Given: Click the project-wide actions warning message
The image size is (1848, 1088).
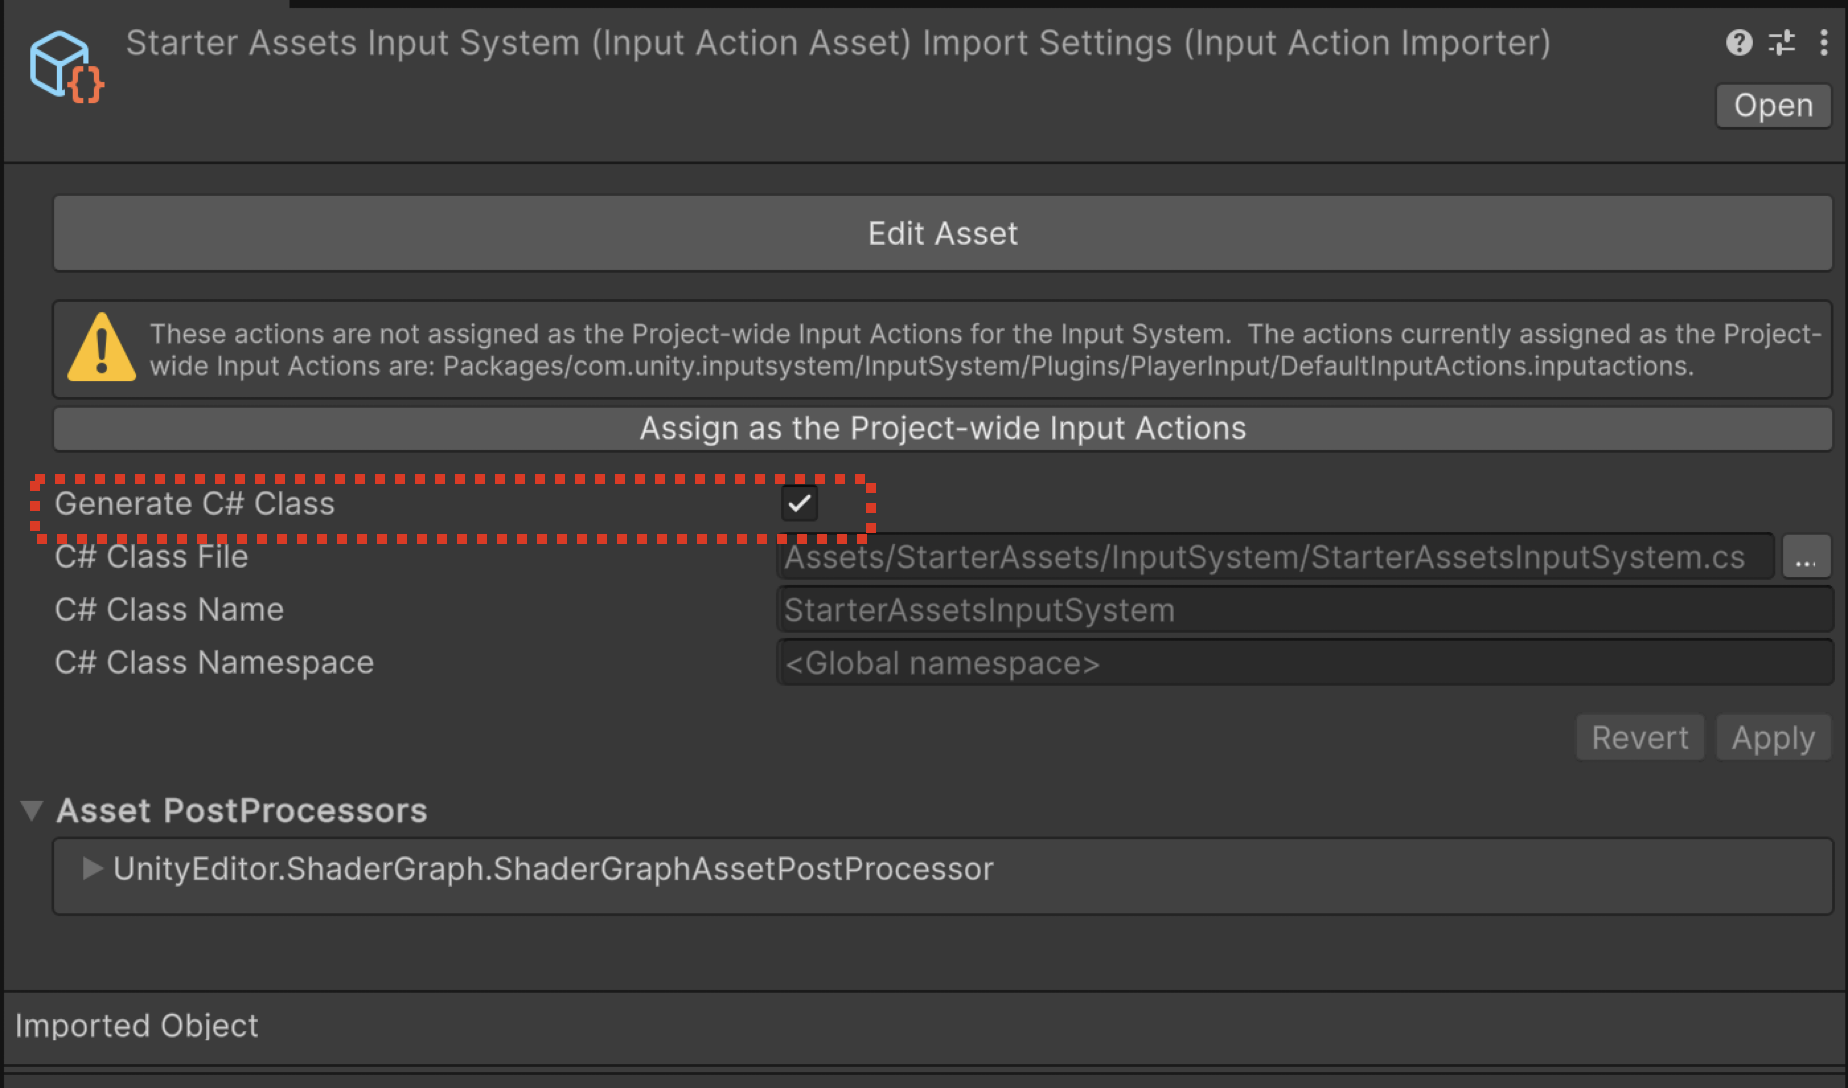Looking at the screenshot, I should [x=985, y=349].
